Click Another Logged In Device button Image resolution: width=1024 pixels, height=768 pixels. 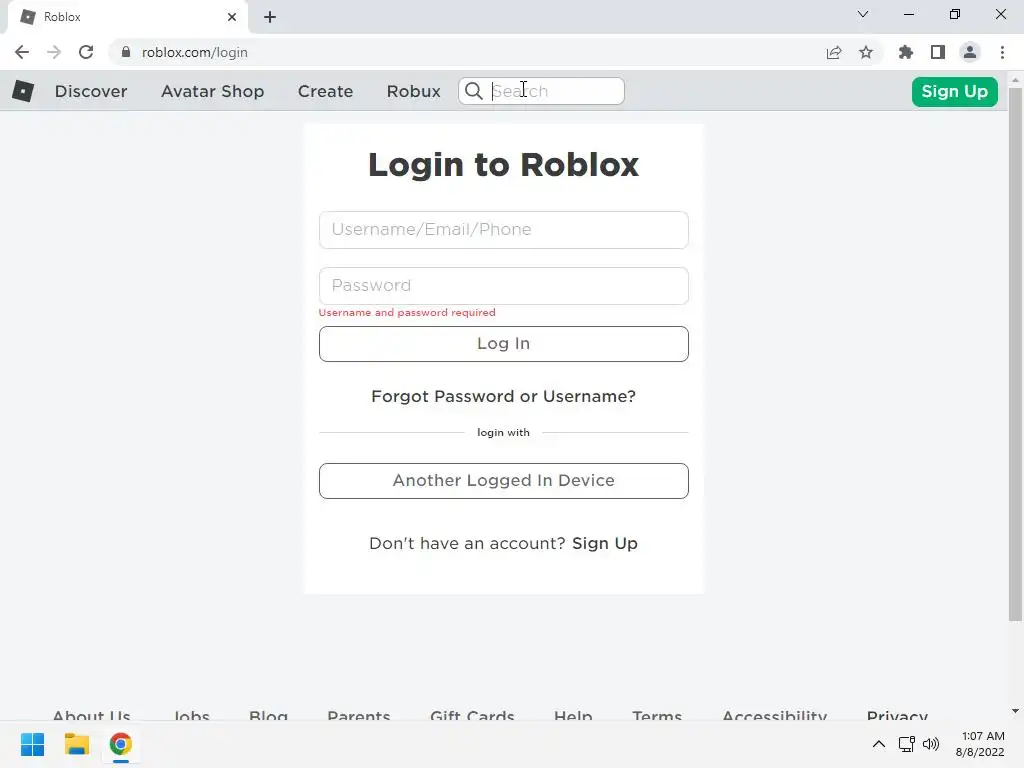tap(504, 481)
